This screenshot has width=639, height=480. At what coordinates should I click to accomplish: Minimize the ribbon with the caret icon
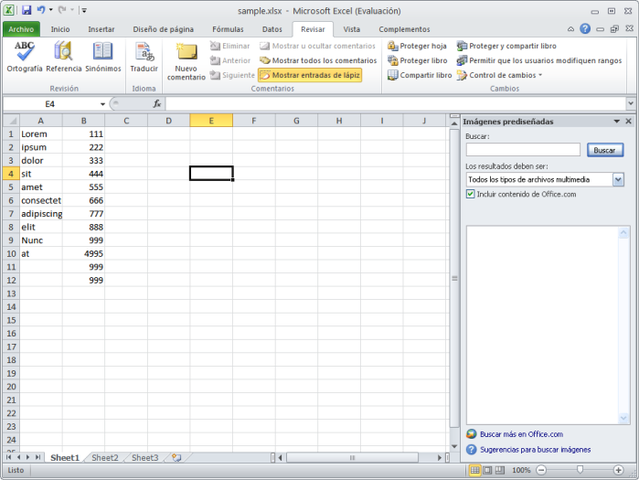(571, 29)
